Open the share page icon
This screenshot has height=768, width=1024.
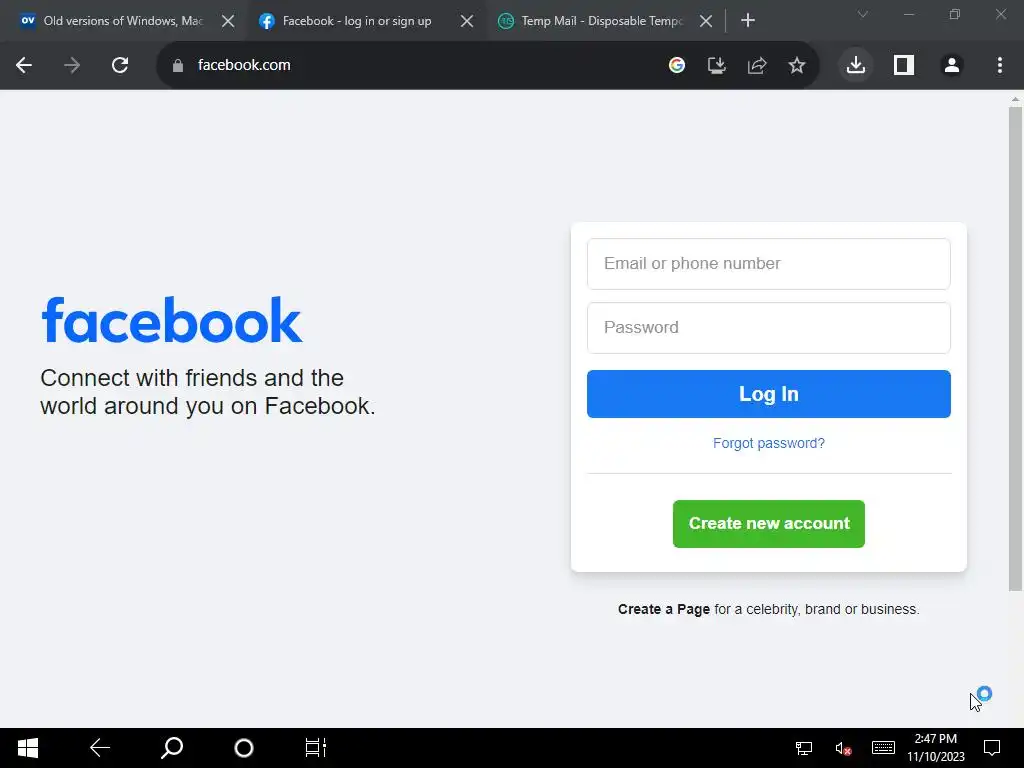[x=756, y=65]
